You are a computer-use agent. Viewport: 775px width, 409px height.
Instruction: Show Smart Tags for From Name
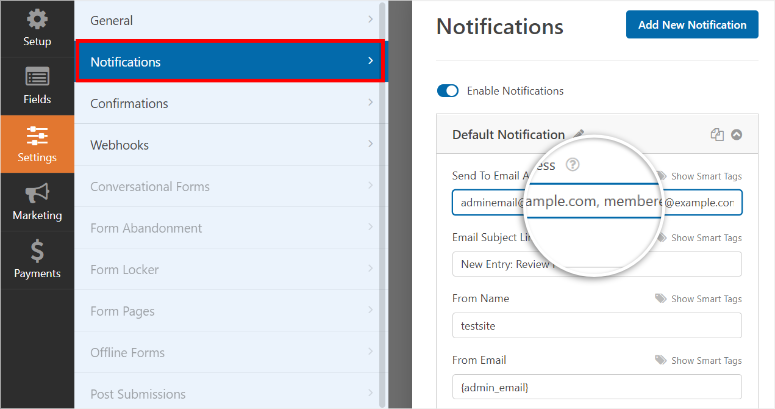coord(706,299)
